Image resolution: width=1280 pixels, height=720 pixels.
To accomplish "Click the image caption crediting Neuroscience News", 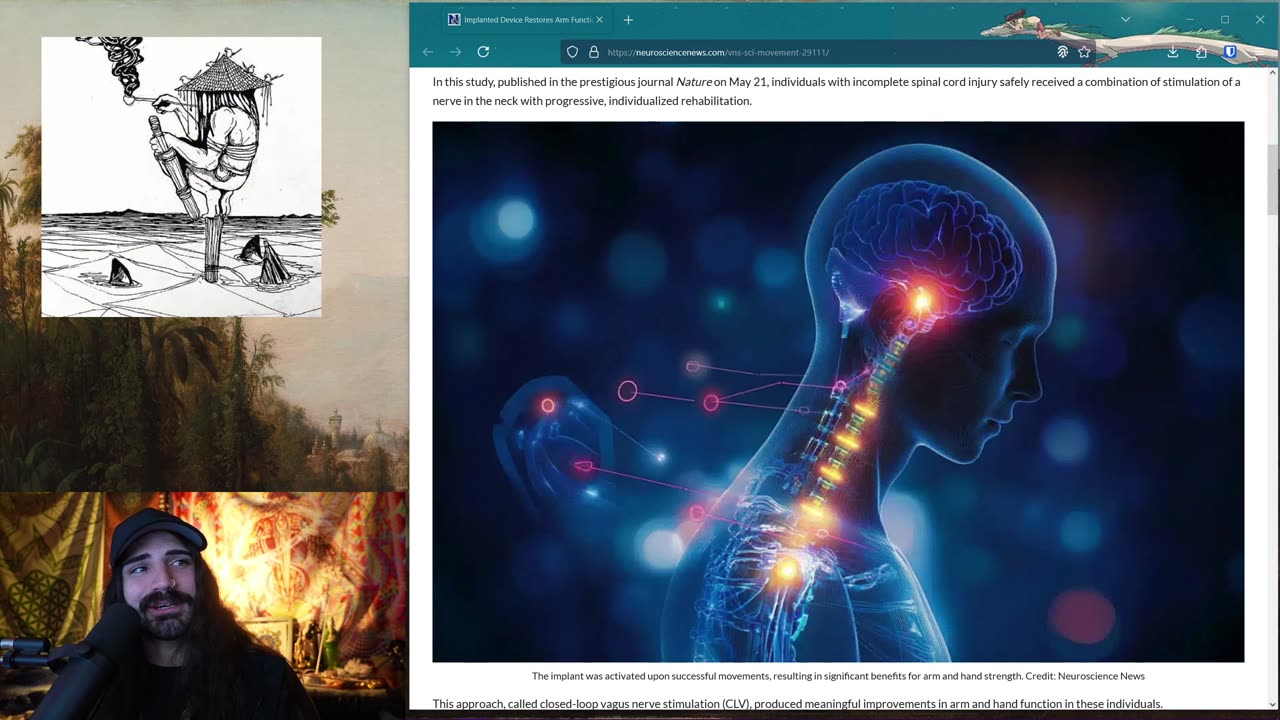I will pyautogui.click(x=838, y=676).
